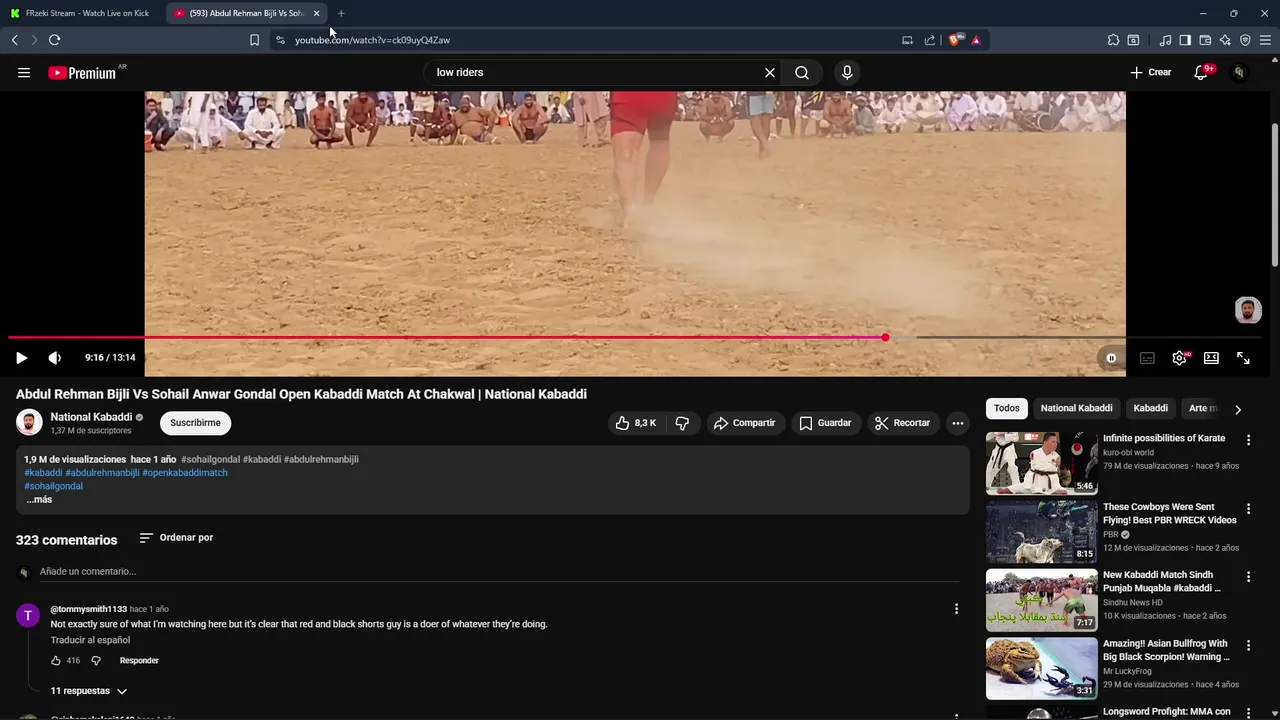
Task: Run search with magnifying glass button
Action: [802, 73]
